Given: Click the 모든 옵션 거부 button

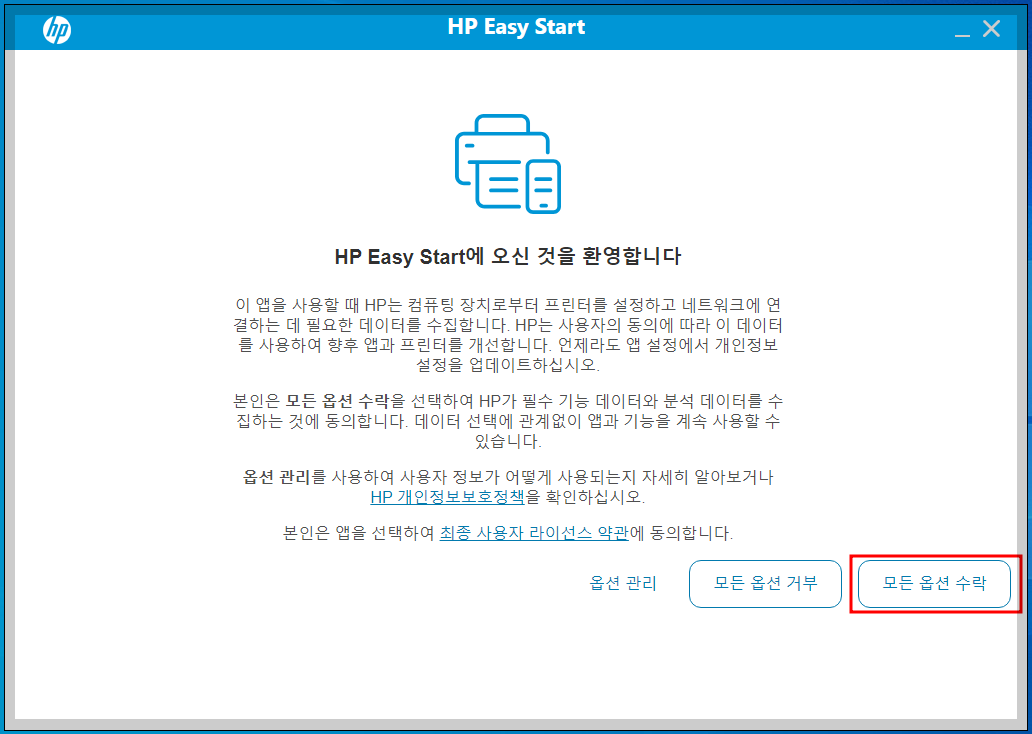Looking at the screenshot, I should (x=765, y=583).
